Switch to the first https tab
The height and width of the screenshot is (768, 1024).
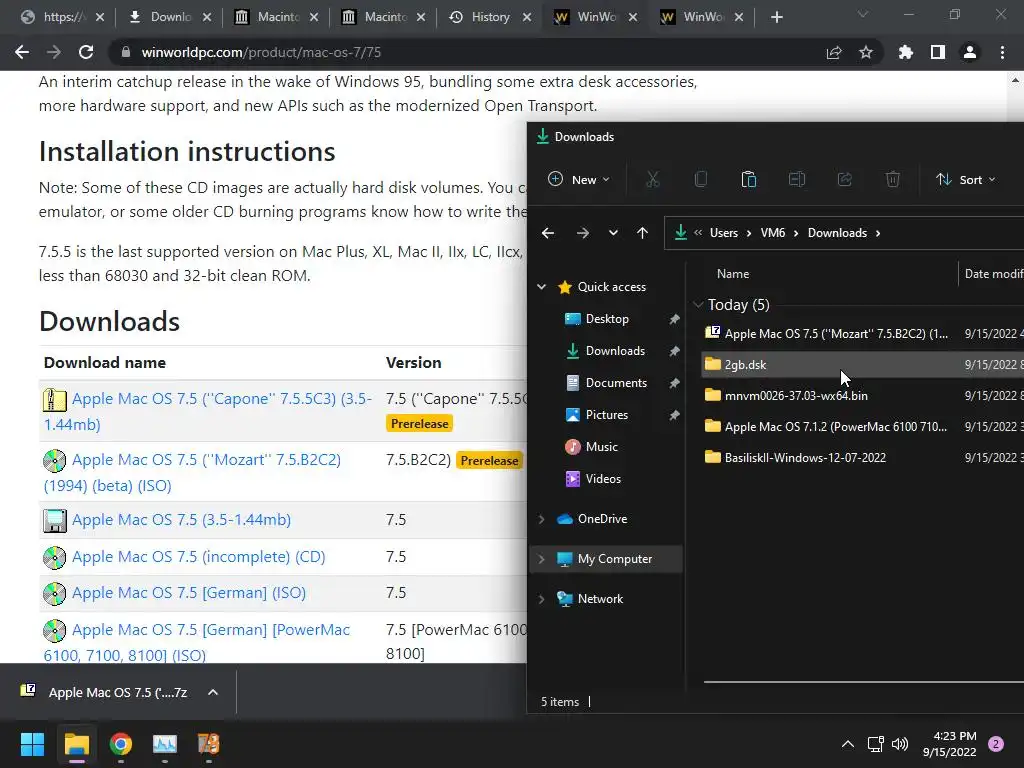pyautogui.click(x=61, y=17)
